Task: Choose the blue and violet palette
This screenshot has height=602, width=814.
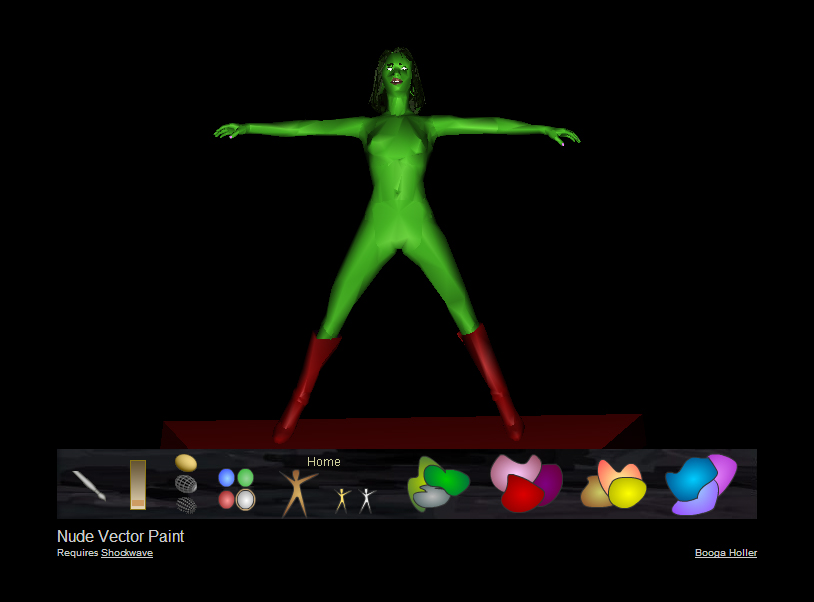Action: (x=700, y=484)
